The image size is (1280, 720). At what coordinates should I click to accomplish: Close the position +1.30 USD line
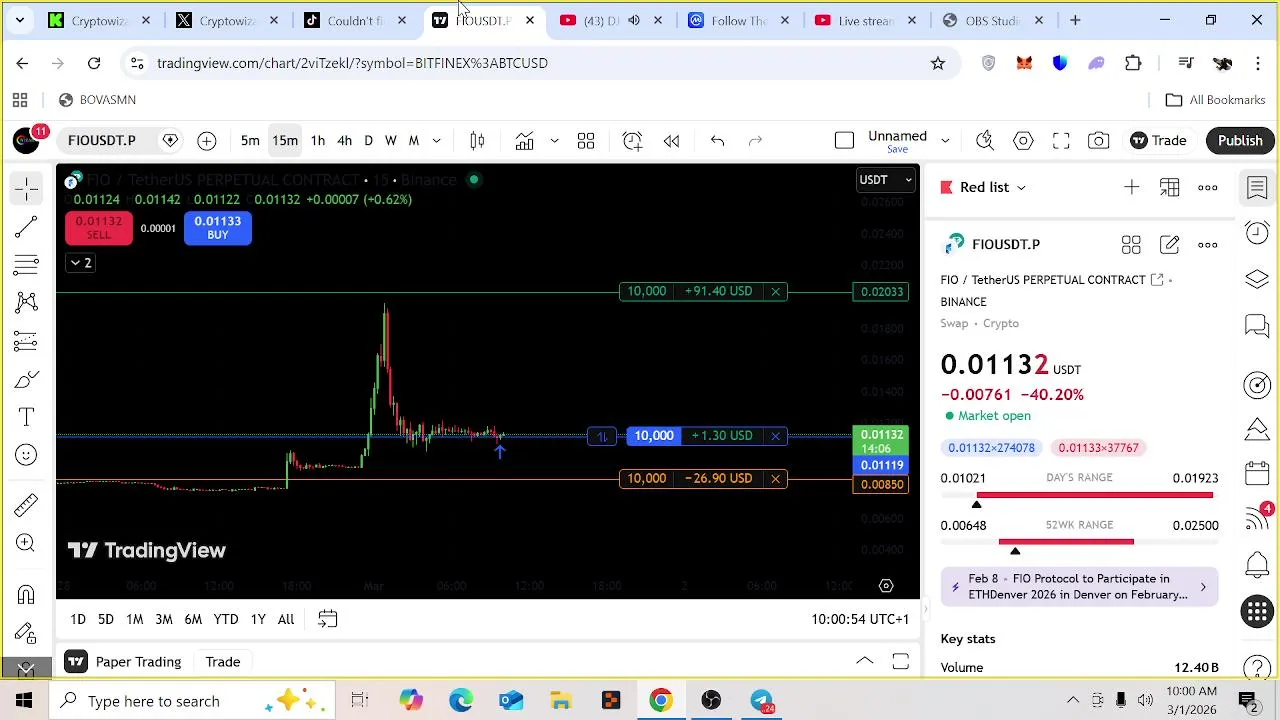[x=775, y=436]
